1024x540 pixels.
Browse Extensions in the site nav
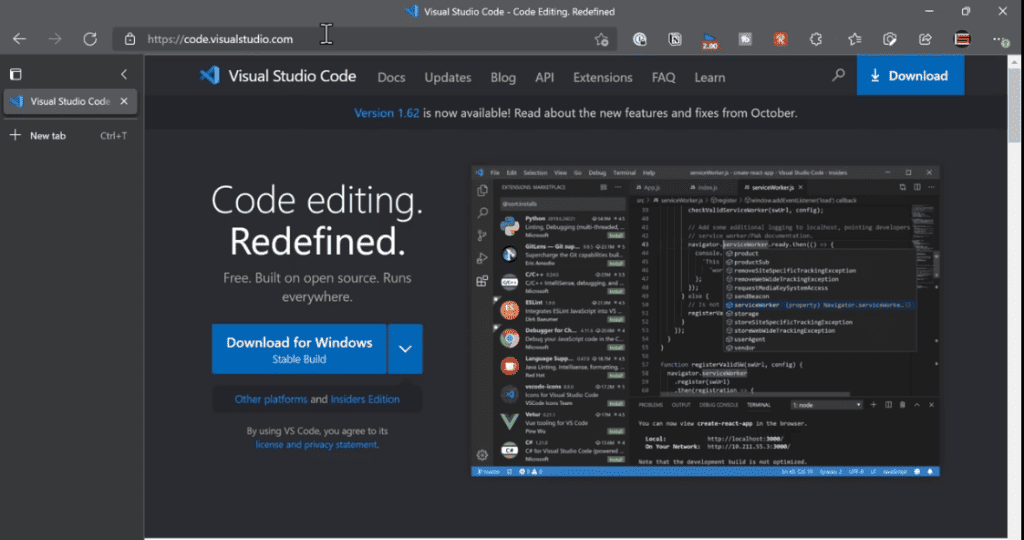[x=603, y=77]
